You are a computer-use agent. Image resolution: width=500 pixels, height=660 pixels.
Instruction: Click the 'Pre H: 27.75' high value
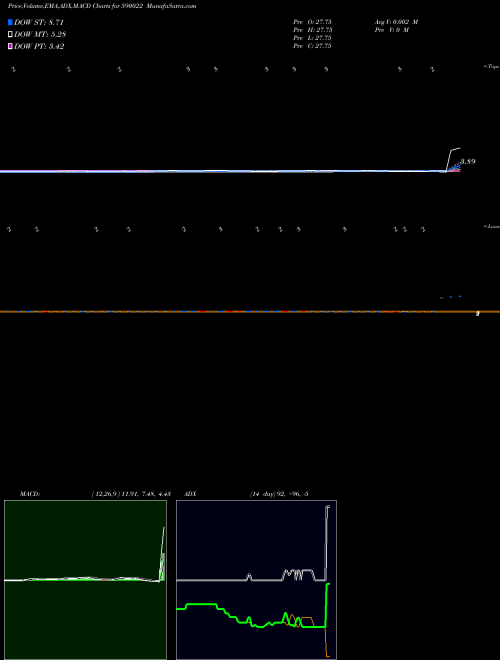point(312,30)
